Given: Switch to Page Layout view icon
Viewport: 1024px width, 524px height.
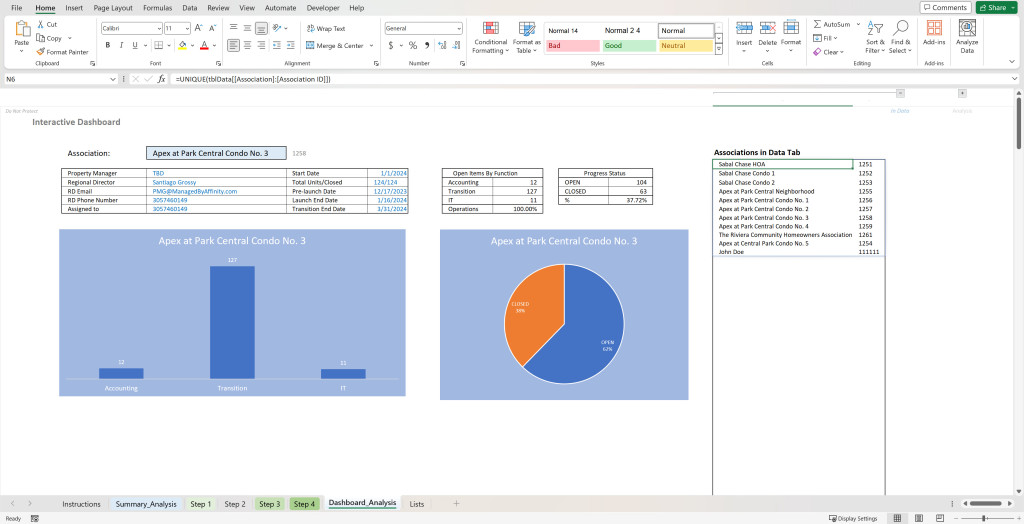Looking at the screenshot, I should [x=919, y=518].
